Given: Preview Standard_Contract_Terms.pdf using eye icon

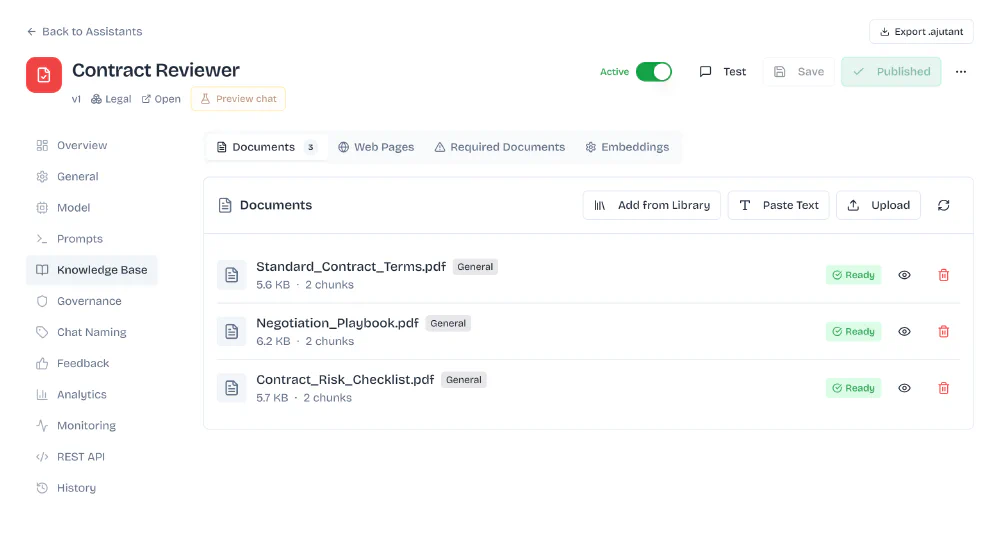Looking at the screenshot, I should [904, 275].
